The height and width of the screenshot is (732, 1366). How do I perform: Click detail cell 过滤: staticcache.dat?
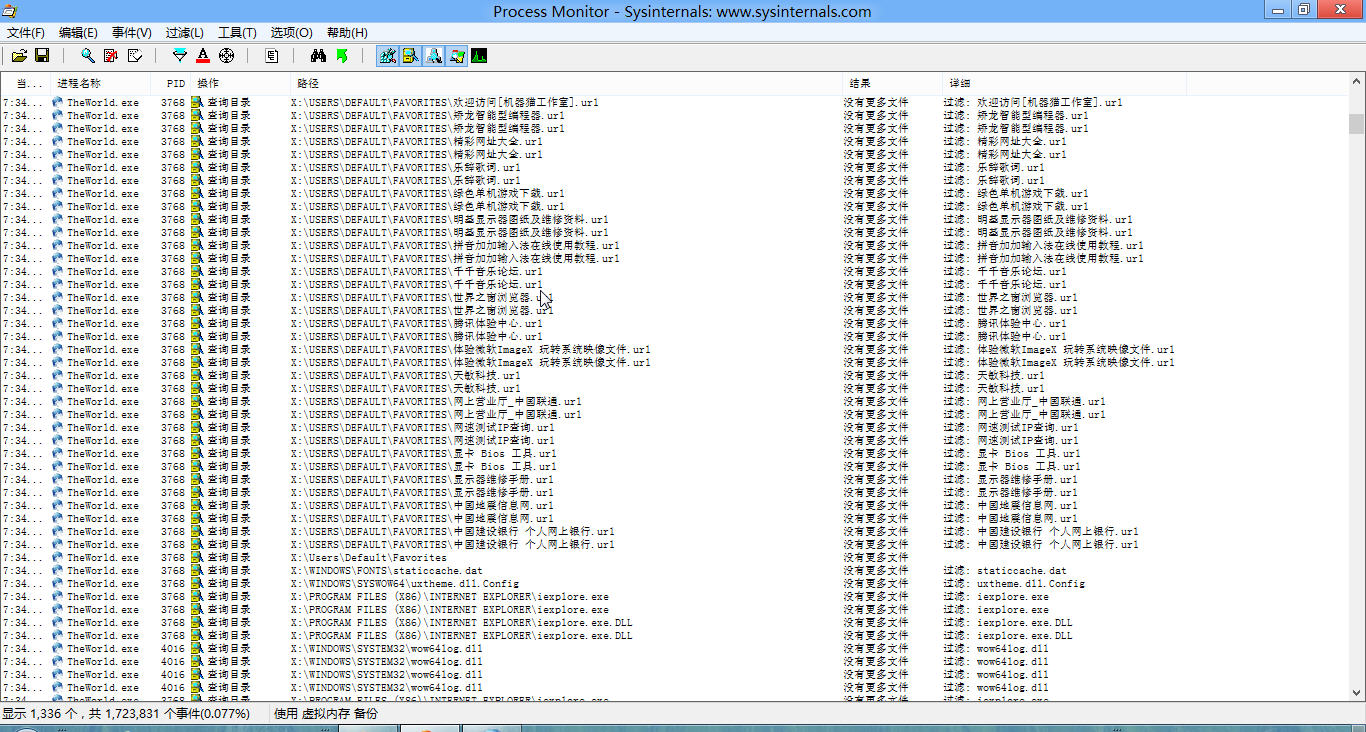click(x=1005, y=570)
